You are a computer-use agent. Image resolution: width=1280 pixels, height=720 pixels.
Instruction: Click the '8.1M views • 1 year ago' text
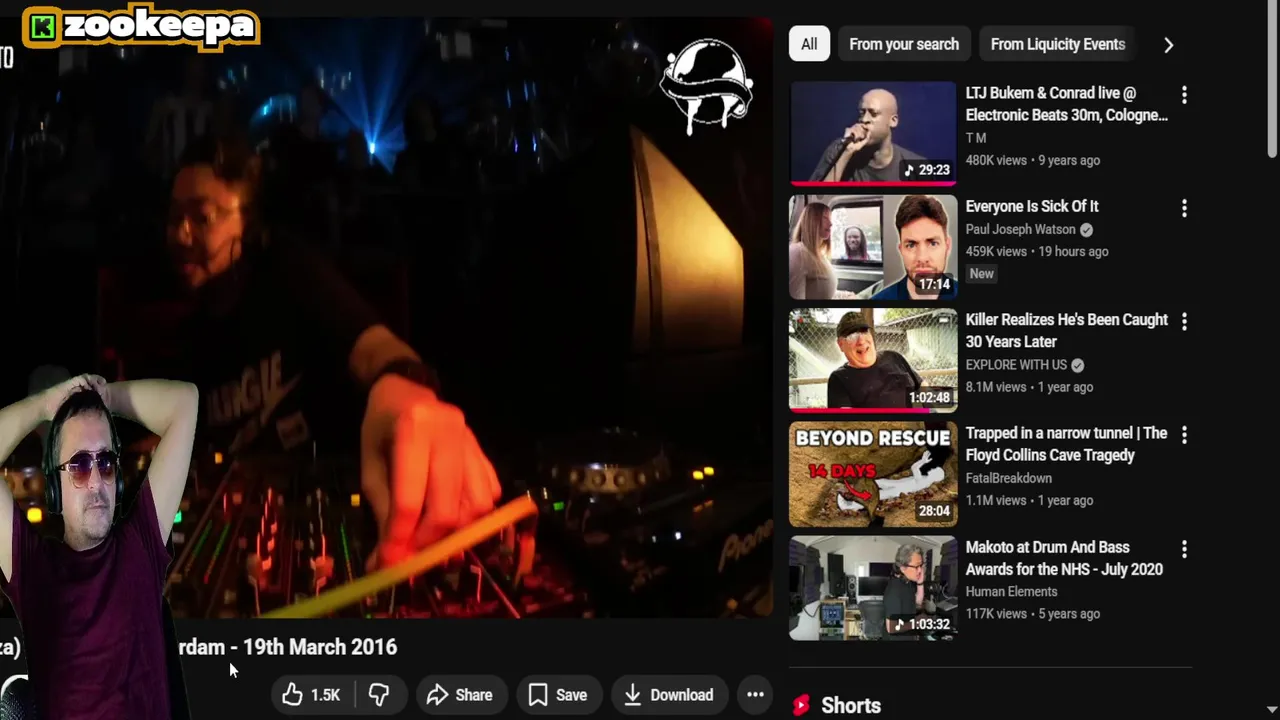tap(1029, 387)
